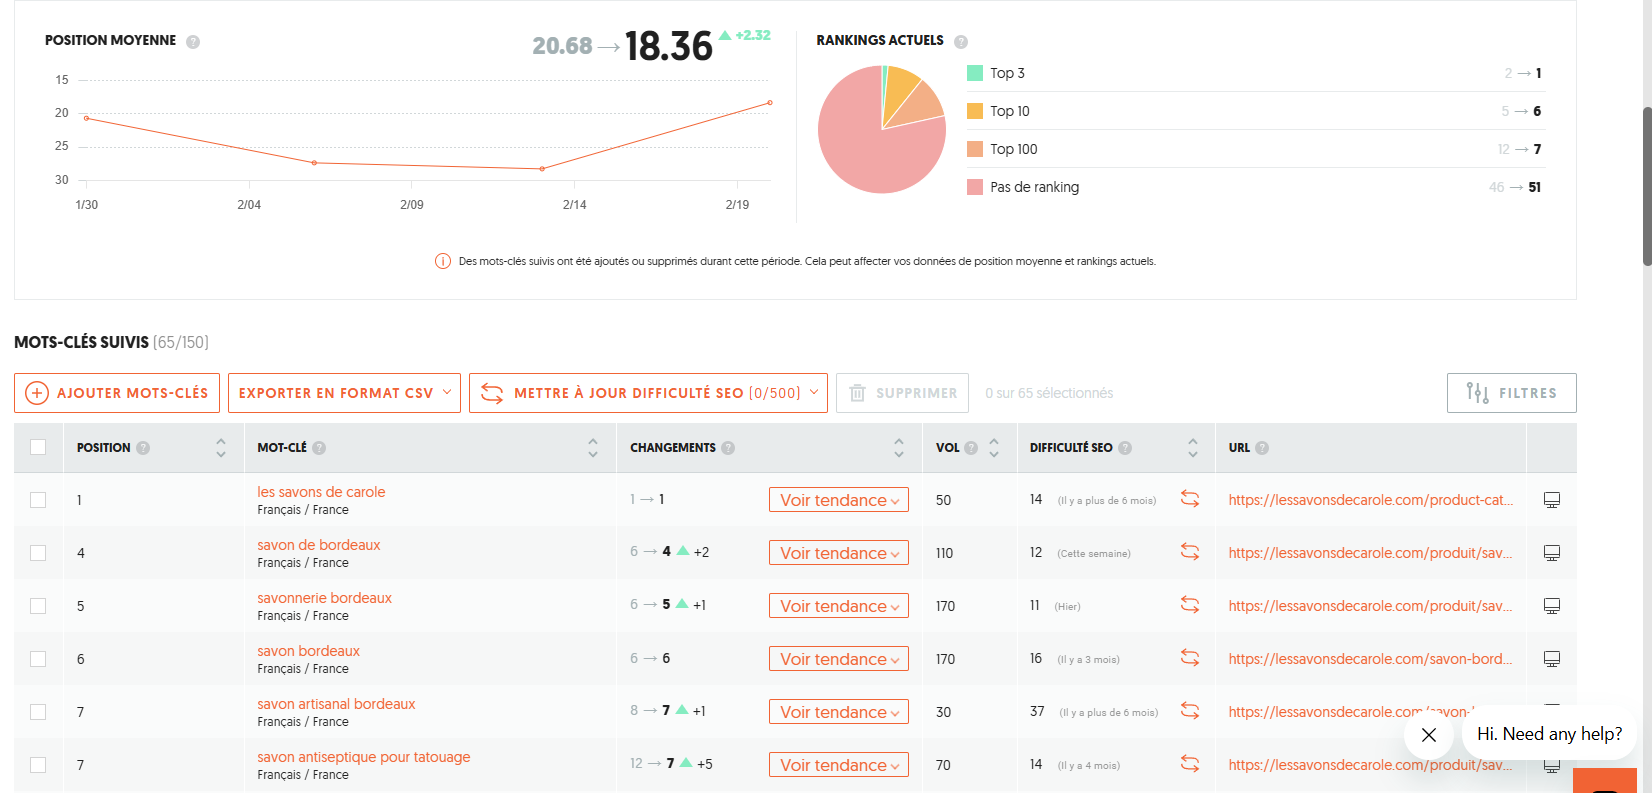Select checkbox for savon bordeaux row
This screenshot has width=1652, height=793.
38,659
